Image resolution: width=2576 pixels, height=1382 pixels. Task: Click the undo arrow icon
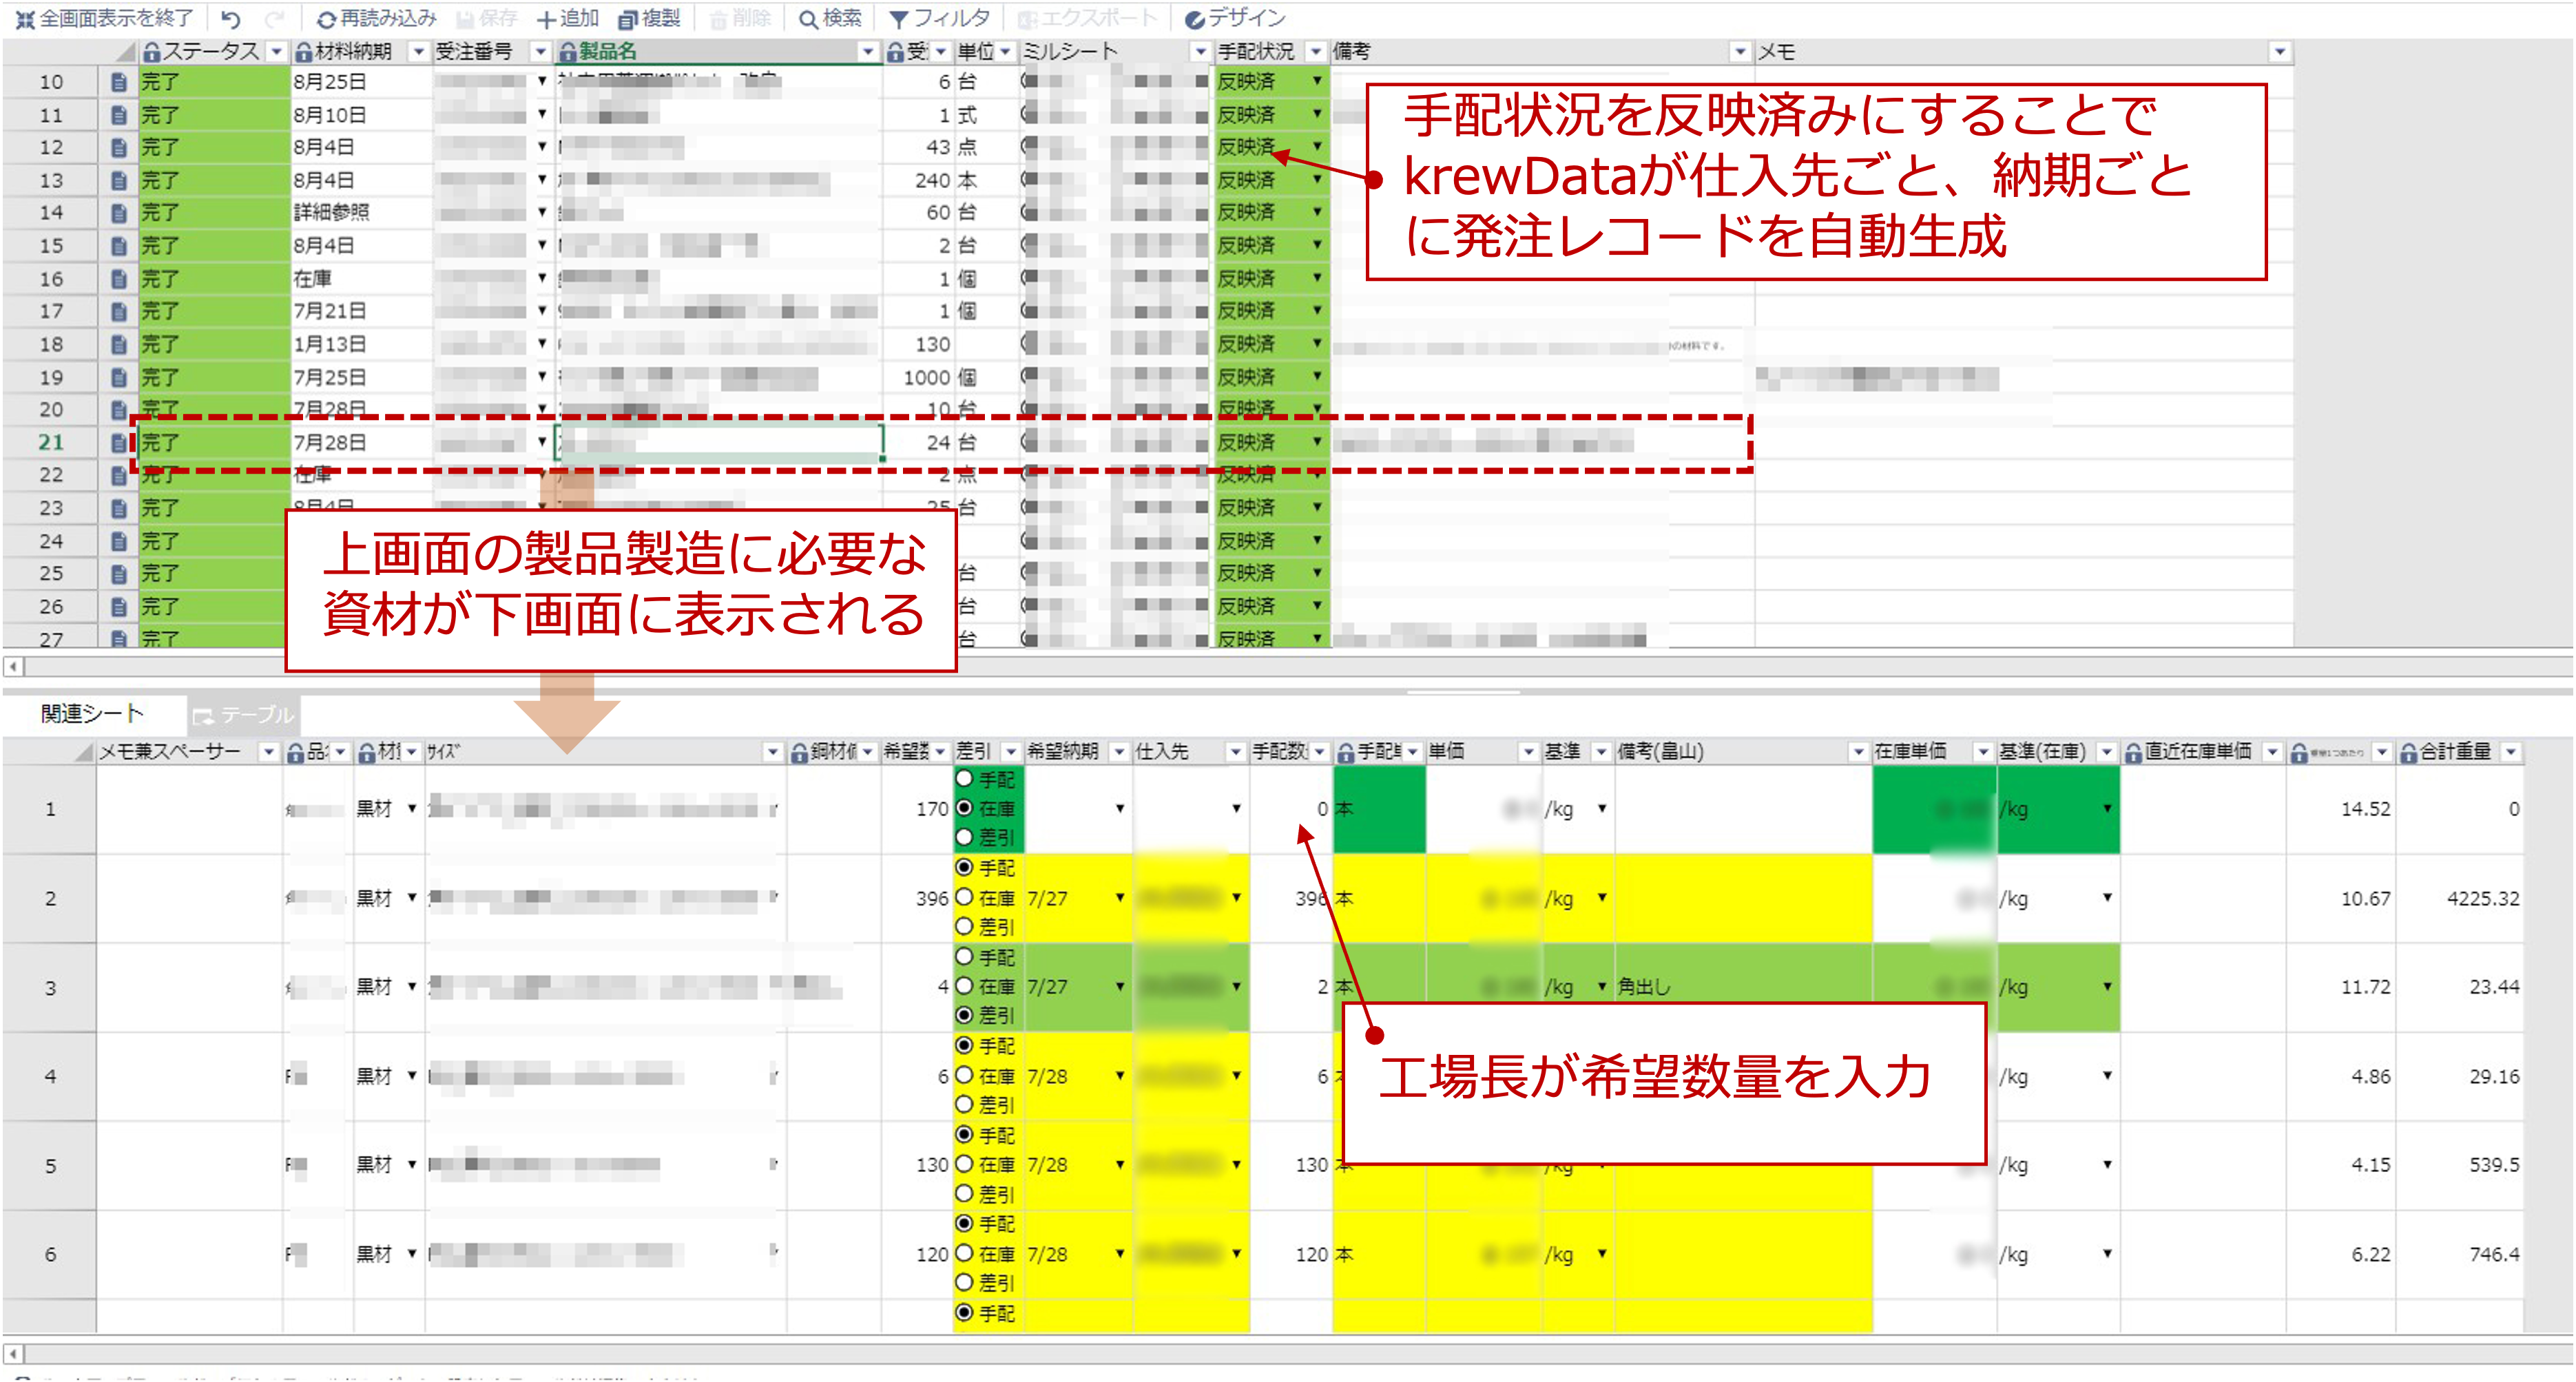pyautogui.click(x=231, y=19)
